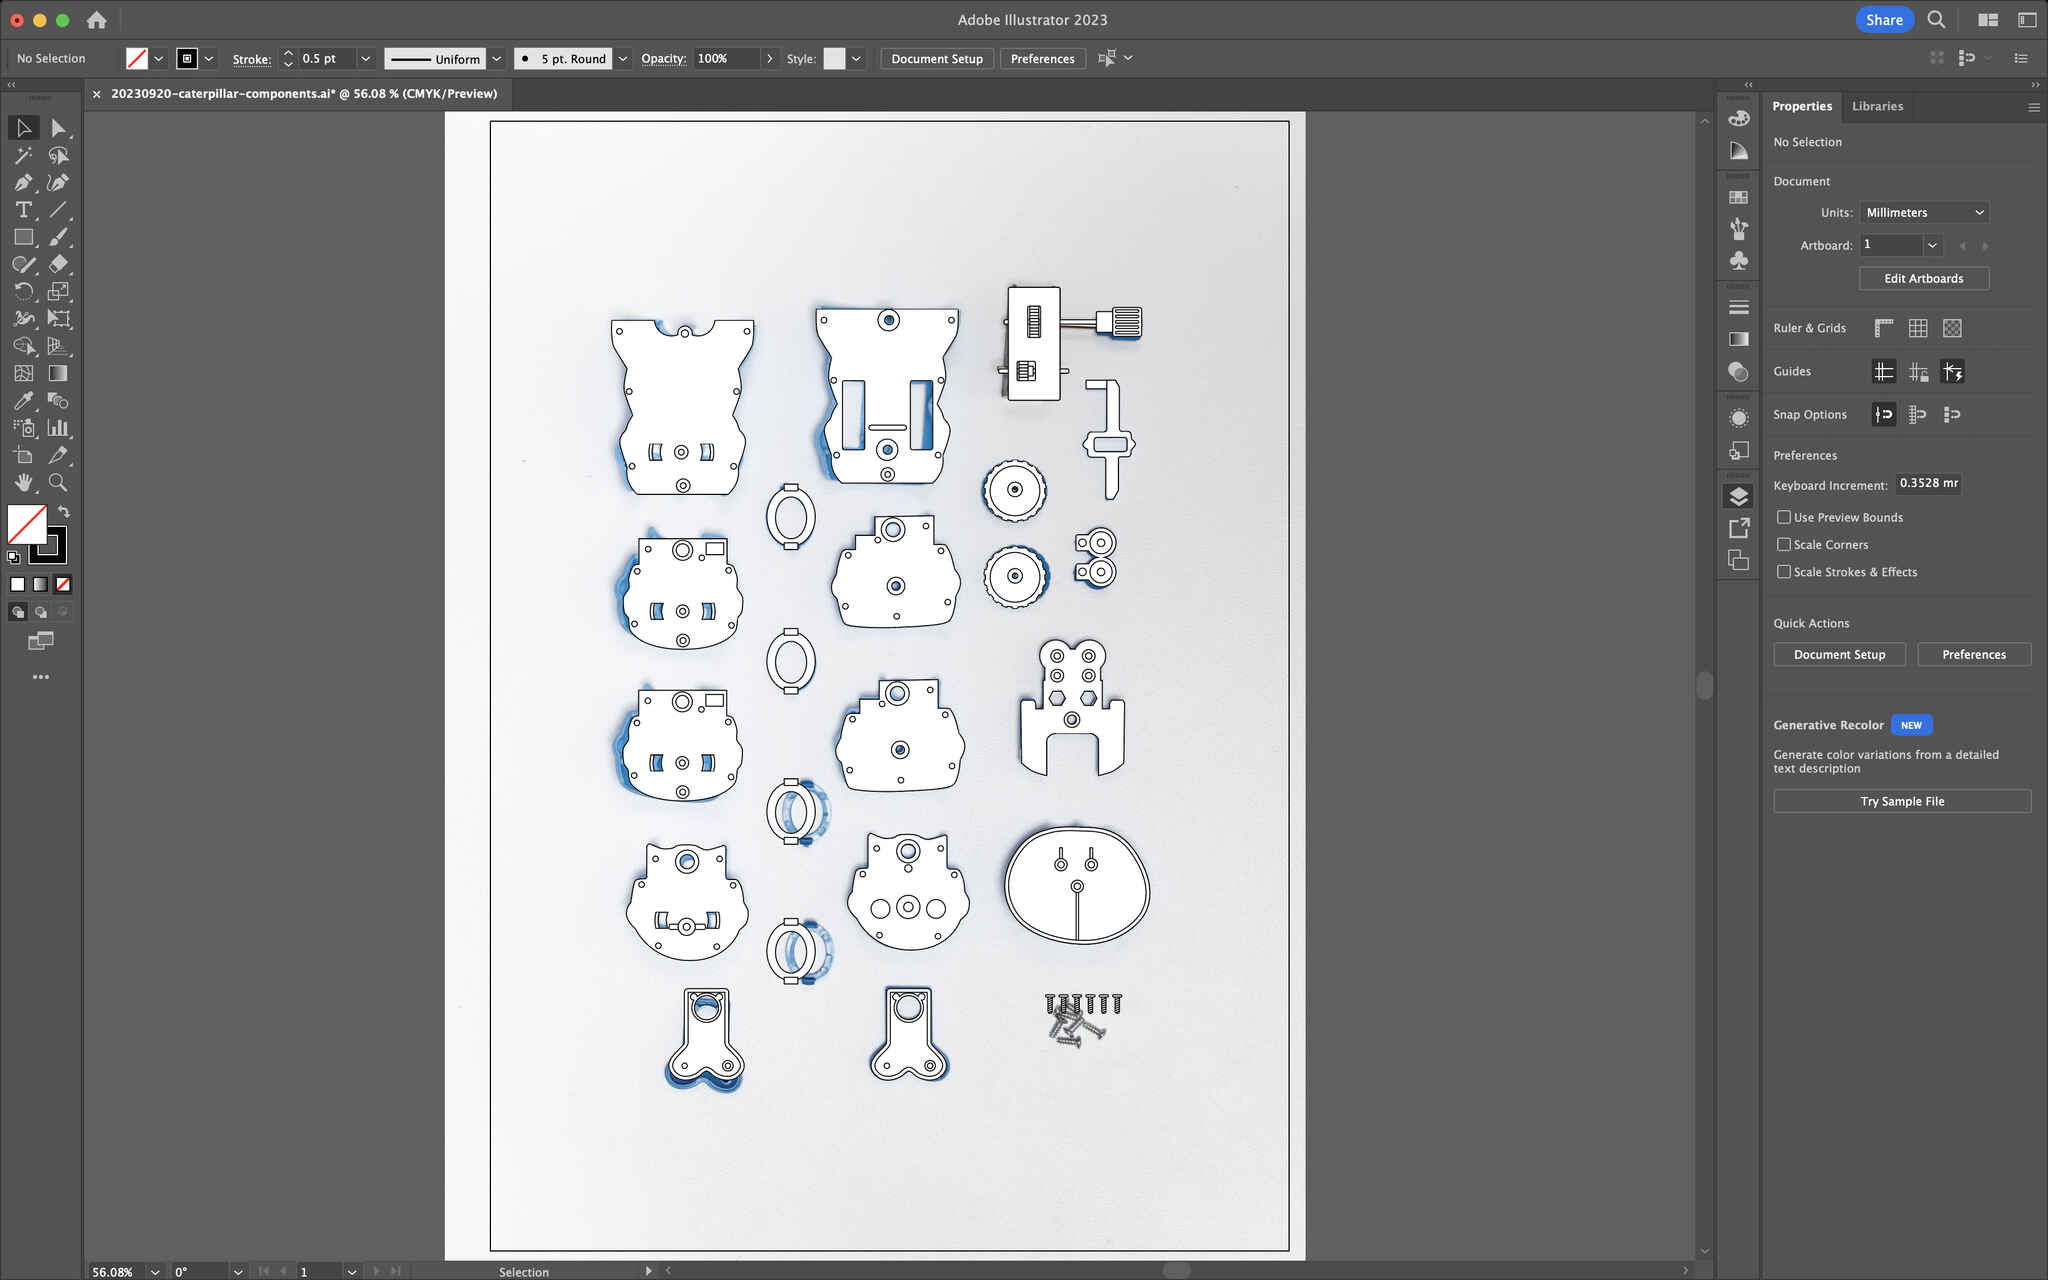The height and width of the screenshot is (1280, 2048).
Task: Switch to the Libraries tab
Action: coord(1876,106)
